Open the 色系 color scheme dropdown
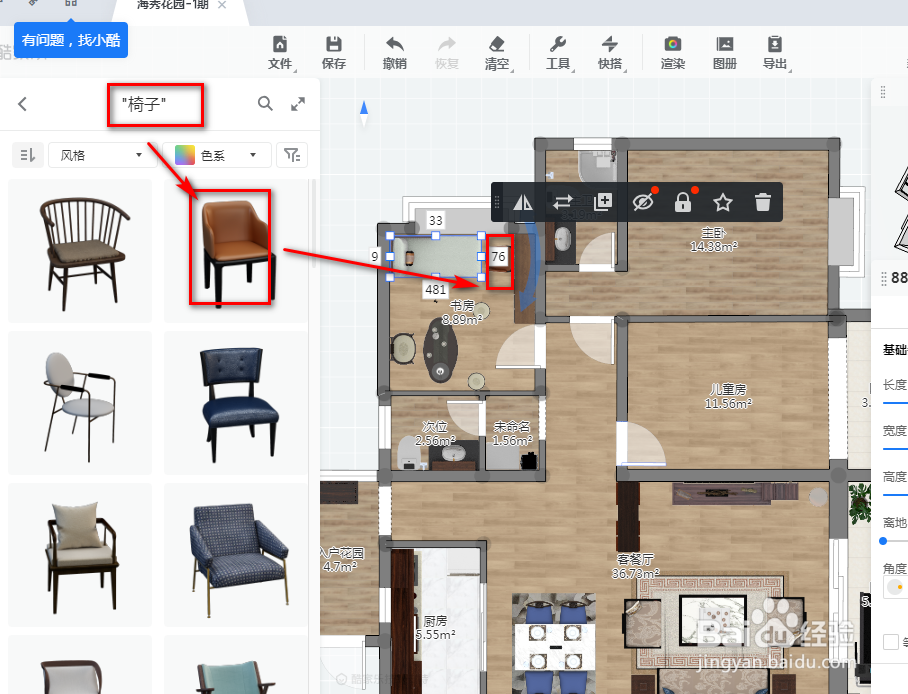Screen dimensions: 908x694 (217, 155)
